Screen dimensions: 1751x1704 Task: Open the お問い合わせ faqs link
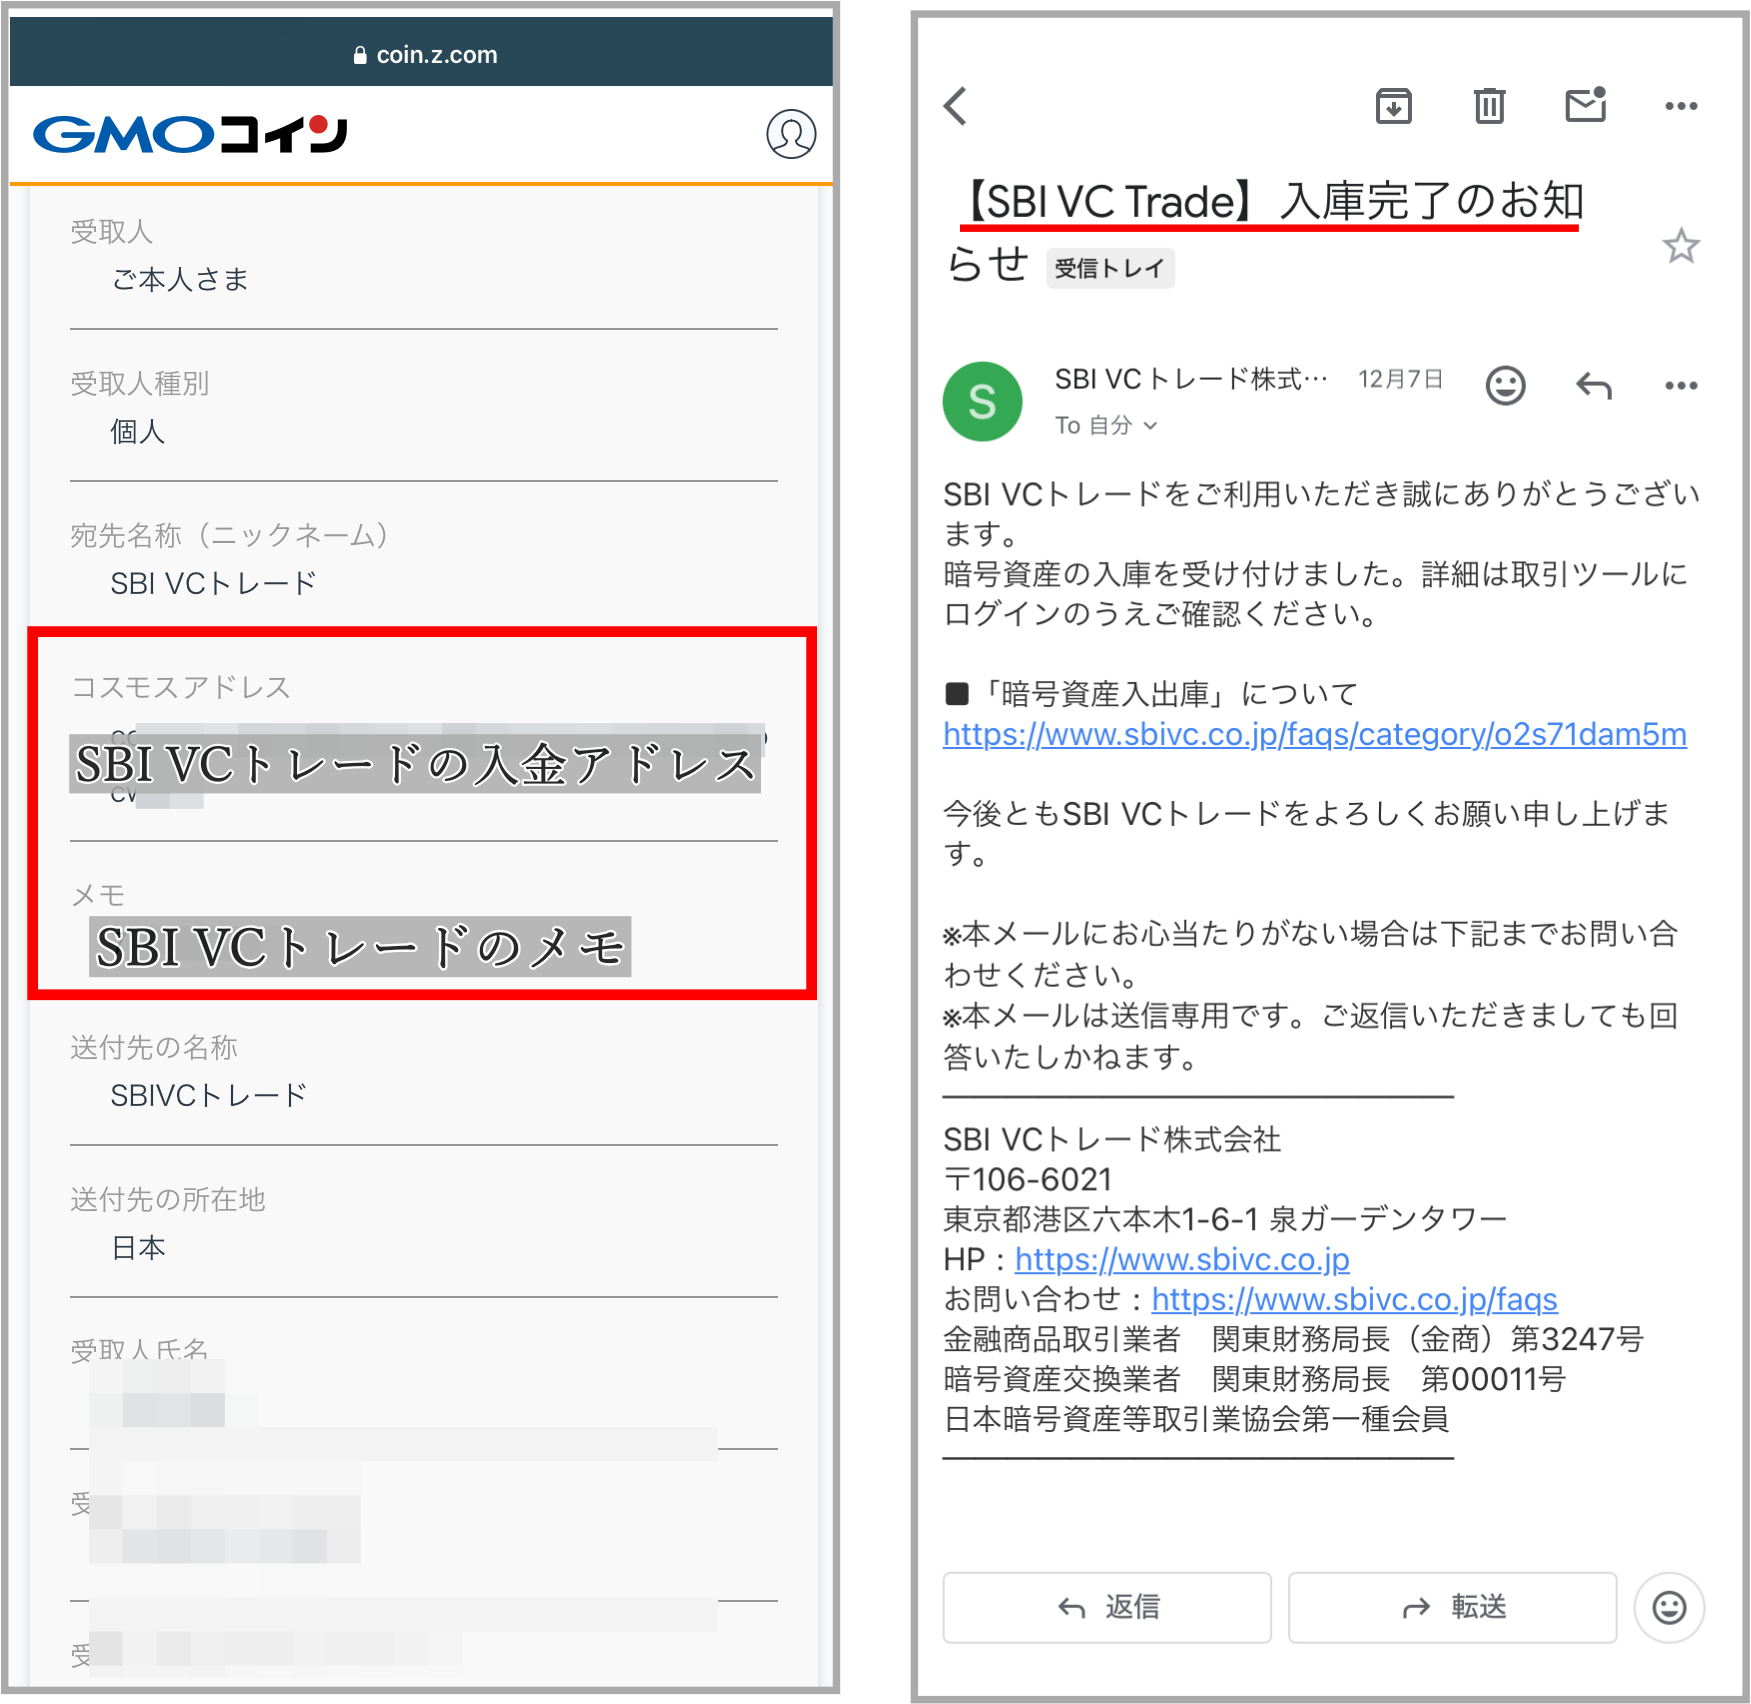1355,1300
